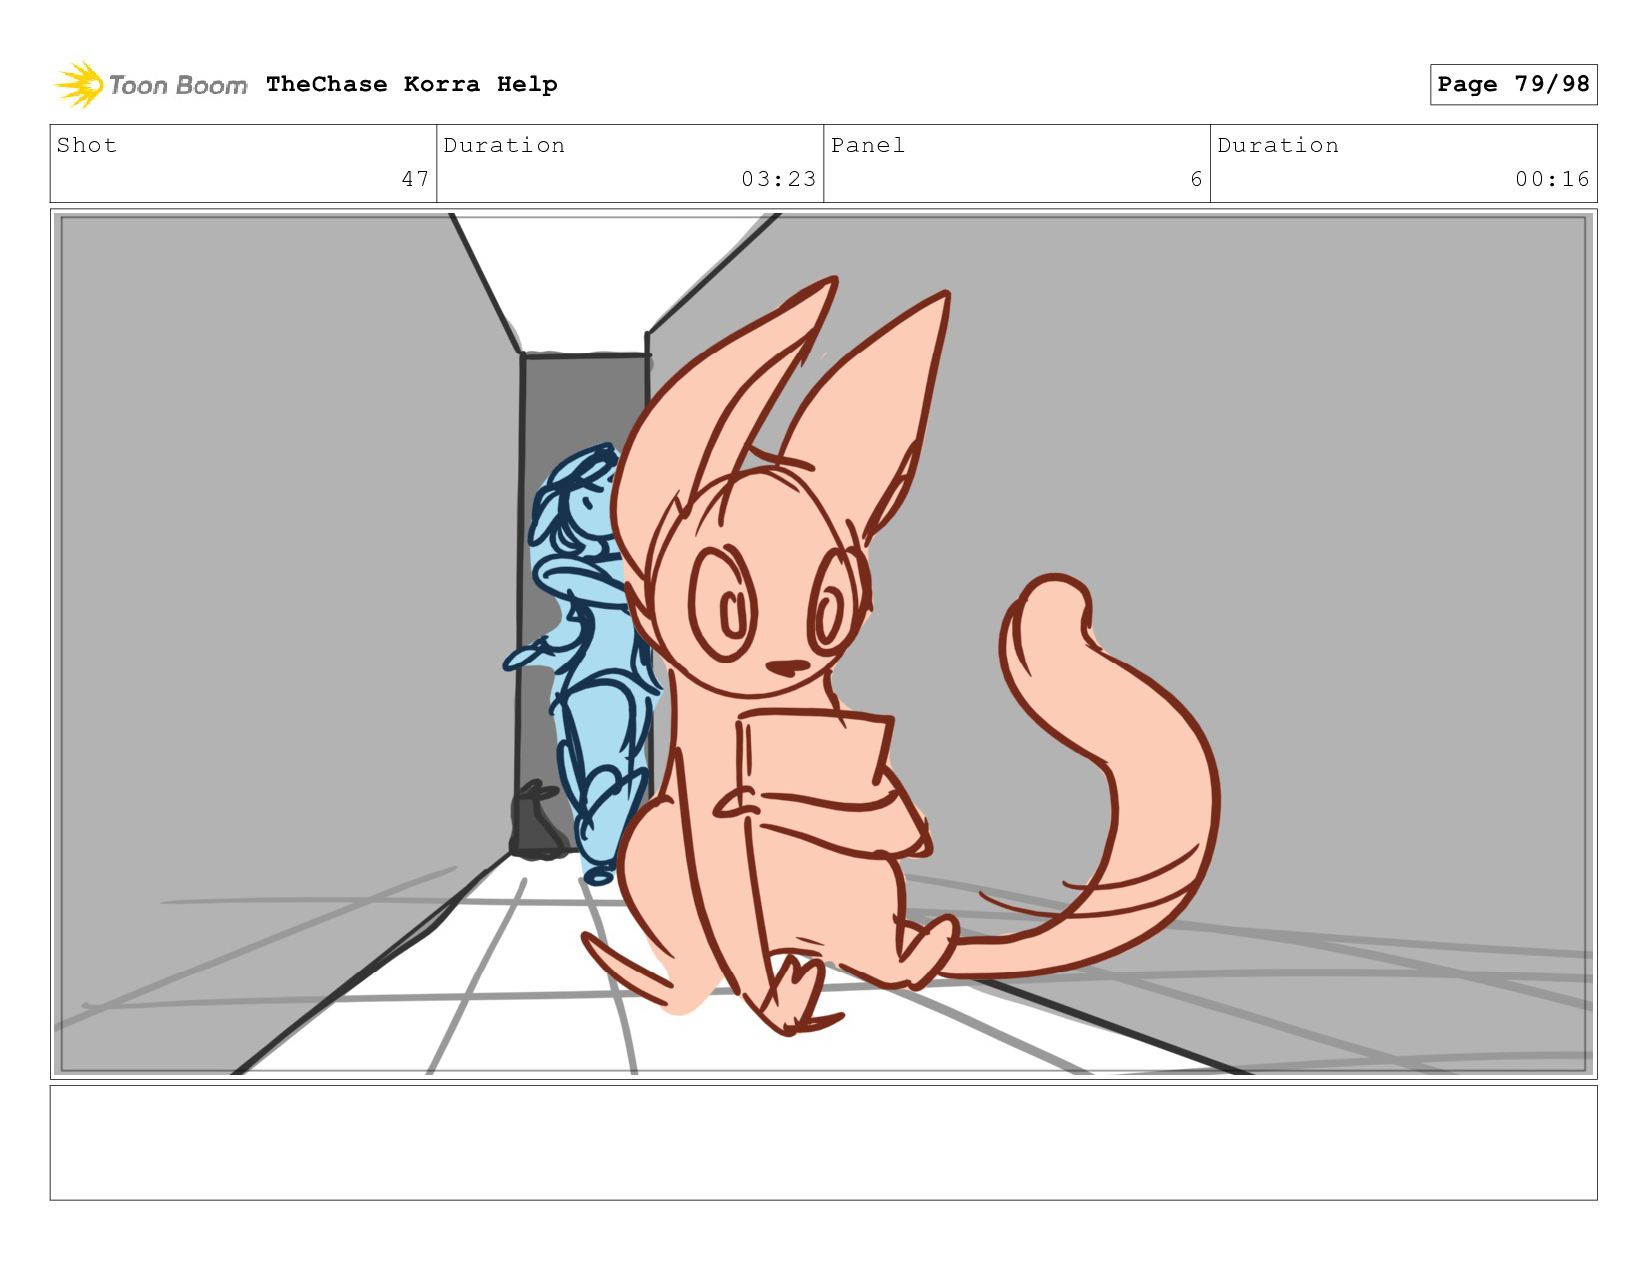The height and width of the screenshot is (1275, 1650).
Task: Select the title text 'TheChase Korra Help'
Action: point(412,84)
